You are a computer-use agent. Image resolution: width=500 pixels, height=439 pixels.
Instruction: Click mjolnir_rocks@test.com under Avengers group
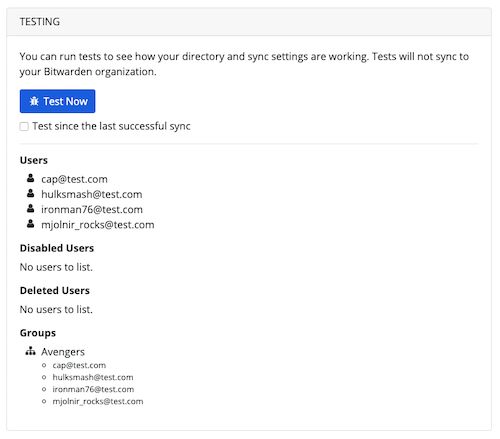pos(98,401)
